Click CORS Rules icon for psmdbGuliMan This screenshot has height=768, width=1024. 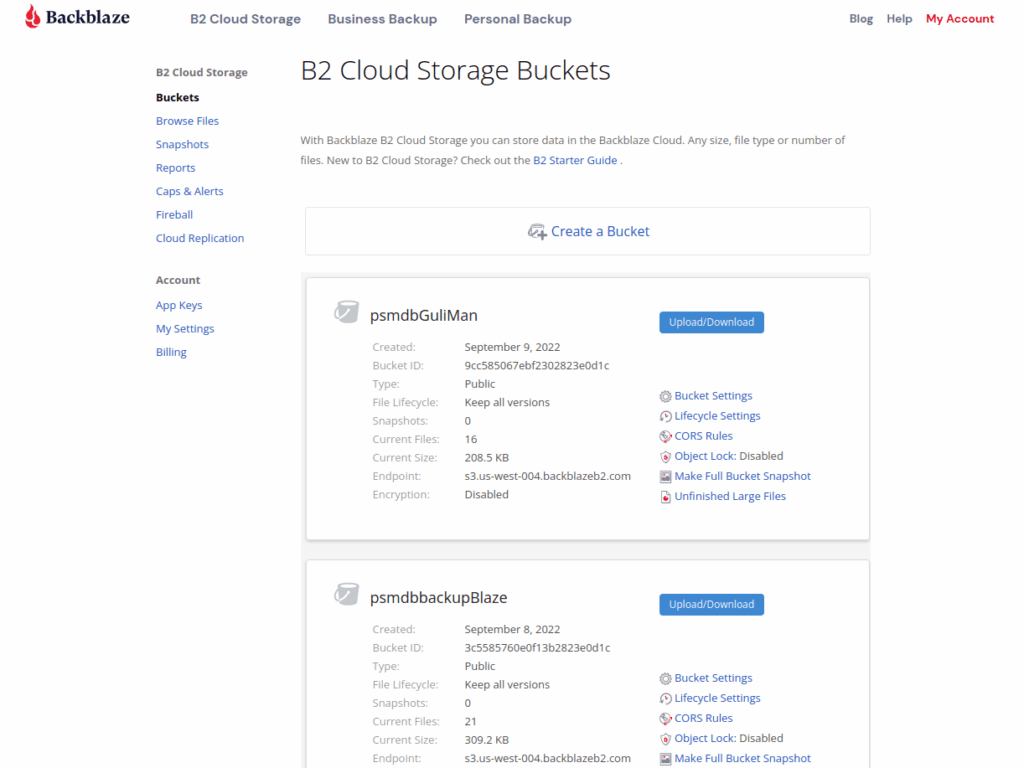click(x=665, y=436)
